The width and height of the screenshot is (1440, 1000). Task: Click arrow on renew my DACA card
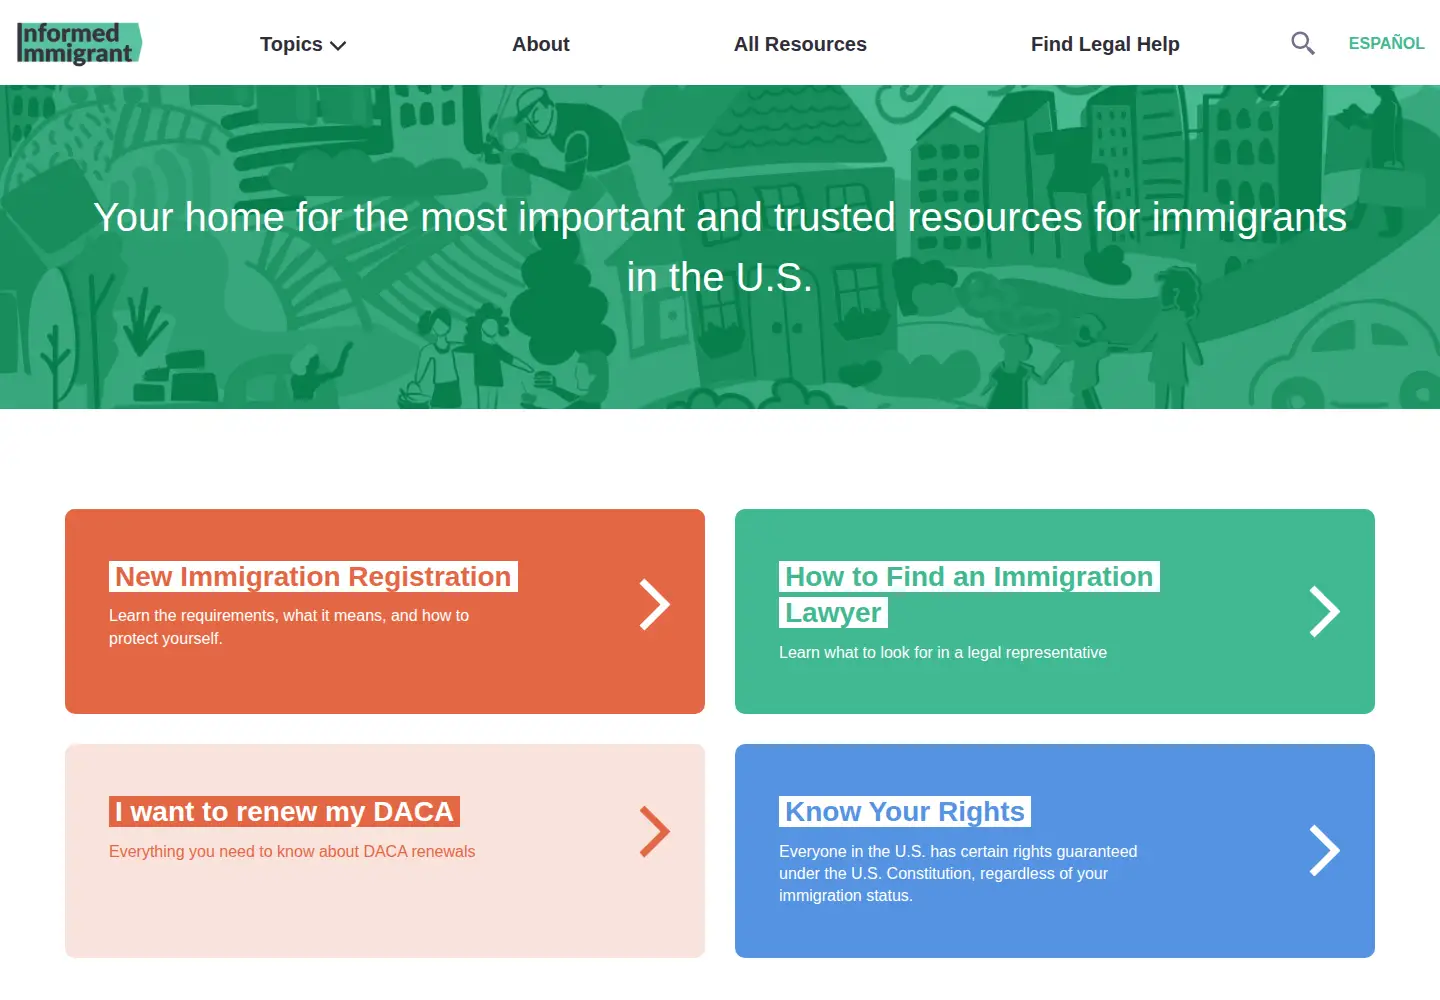pos(654,832)
